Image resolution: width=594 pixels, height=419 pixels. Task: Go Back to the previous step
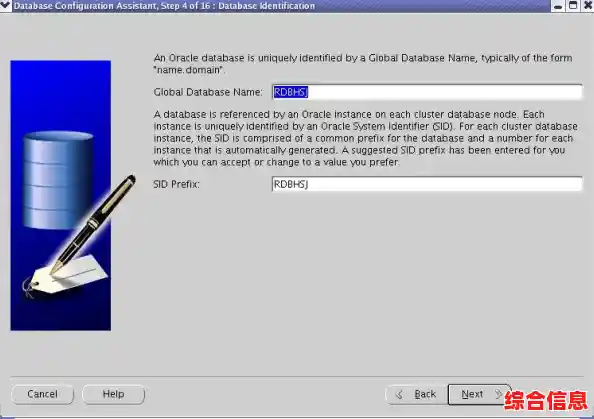pyautogui.click(x=416, y=394)
